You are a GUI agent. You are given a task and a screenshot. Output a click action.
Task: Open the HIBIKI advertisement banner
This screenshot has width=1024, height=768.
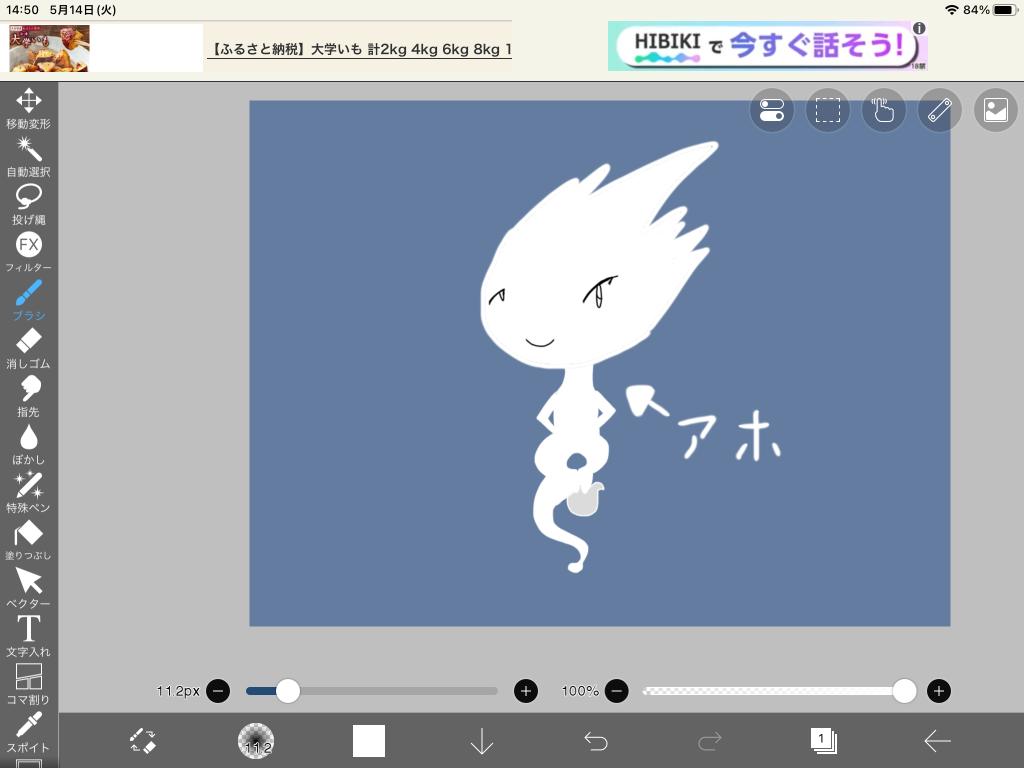point(767,46)
